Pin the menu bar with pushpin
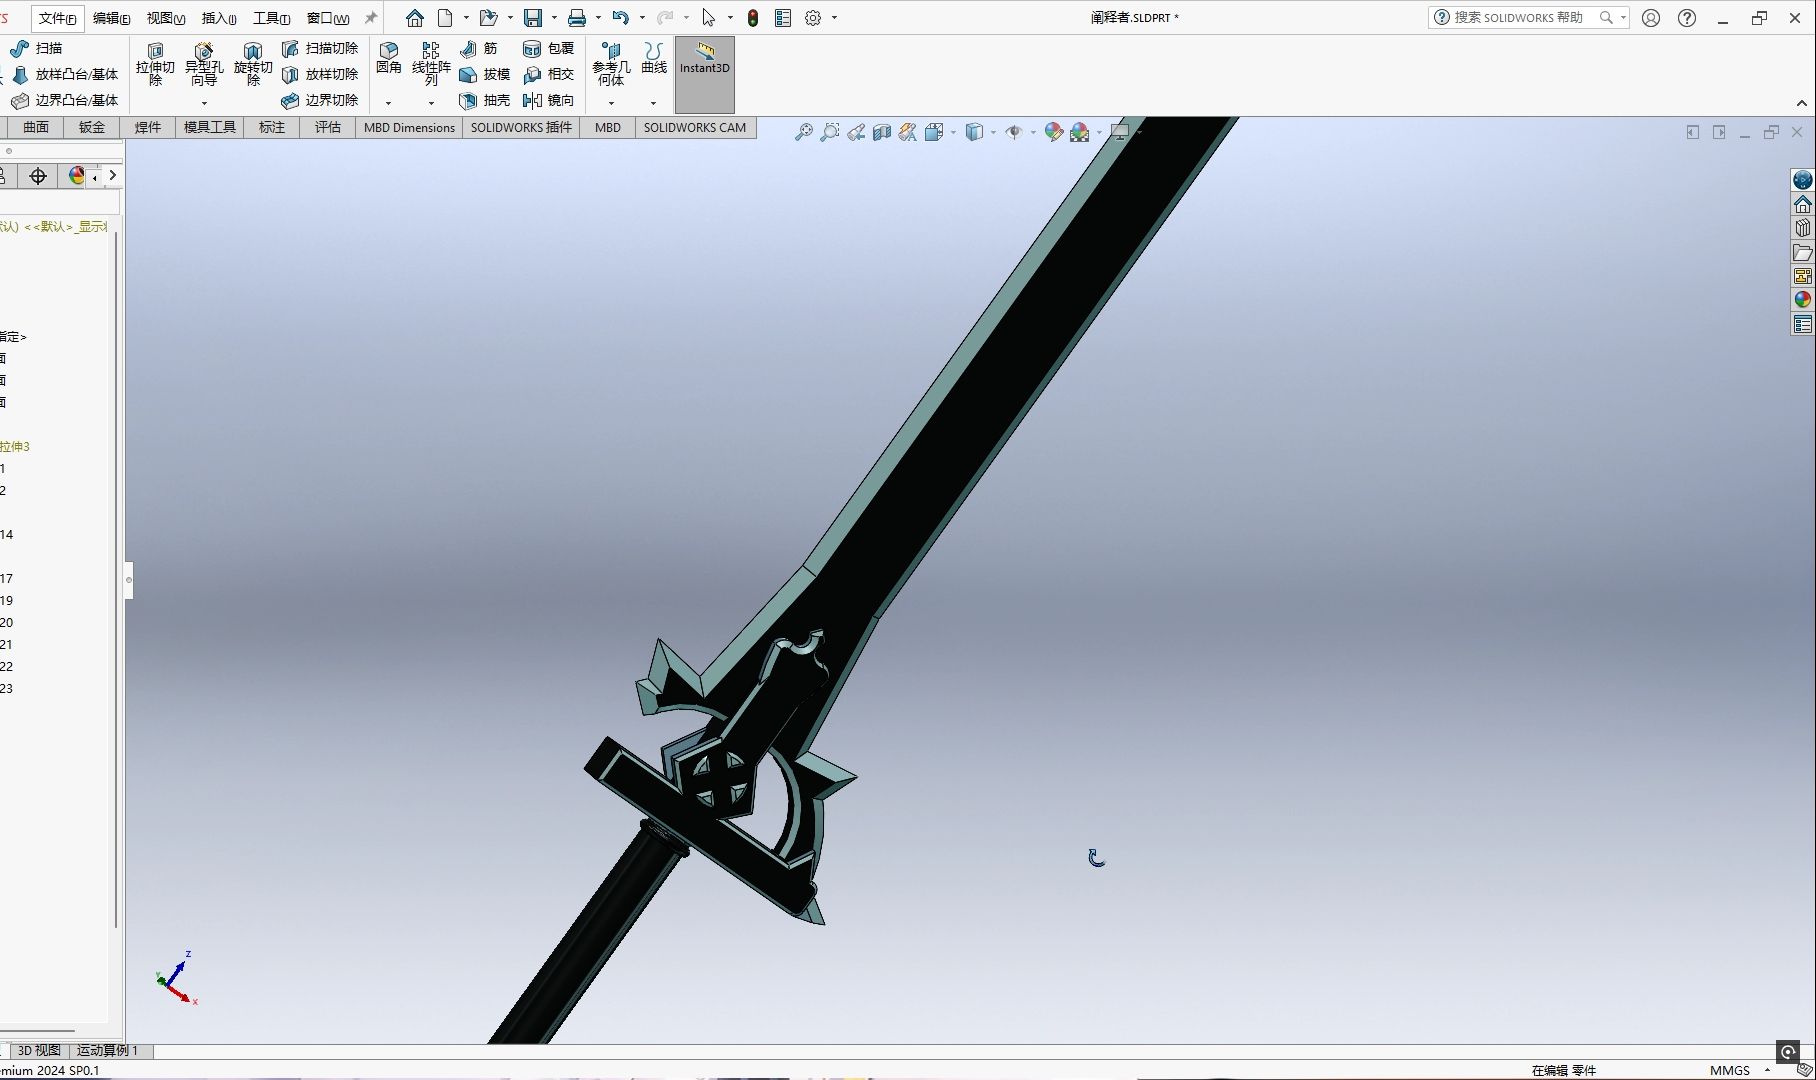This screenshot has height=1080, width=1816. (371, 18)
